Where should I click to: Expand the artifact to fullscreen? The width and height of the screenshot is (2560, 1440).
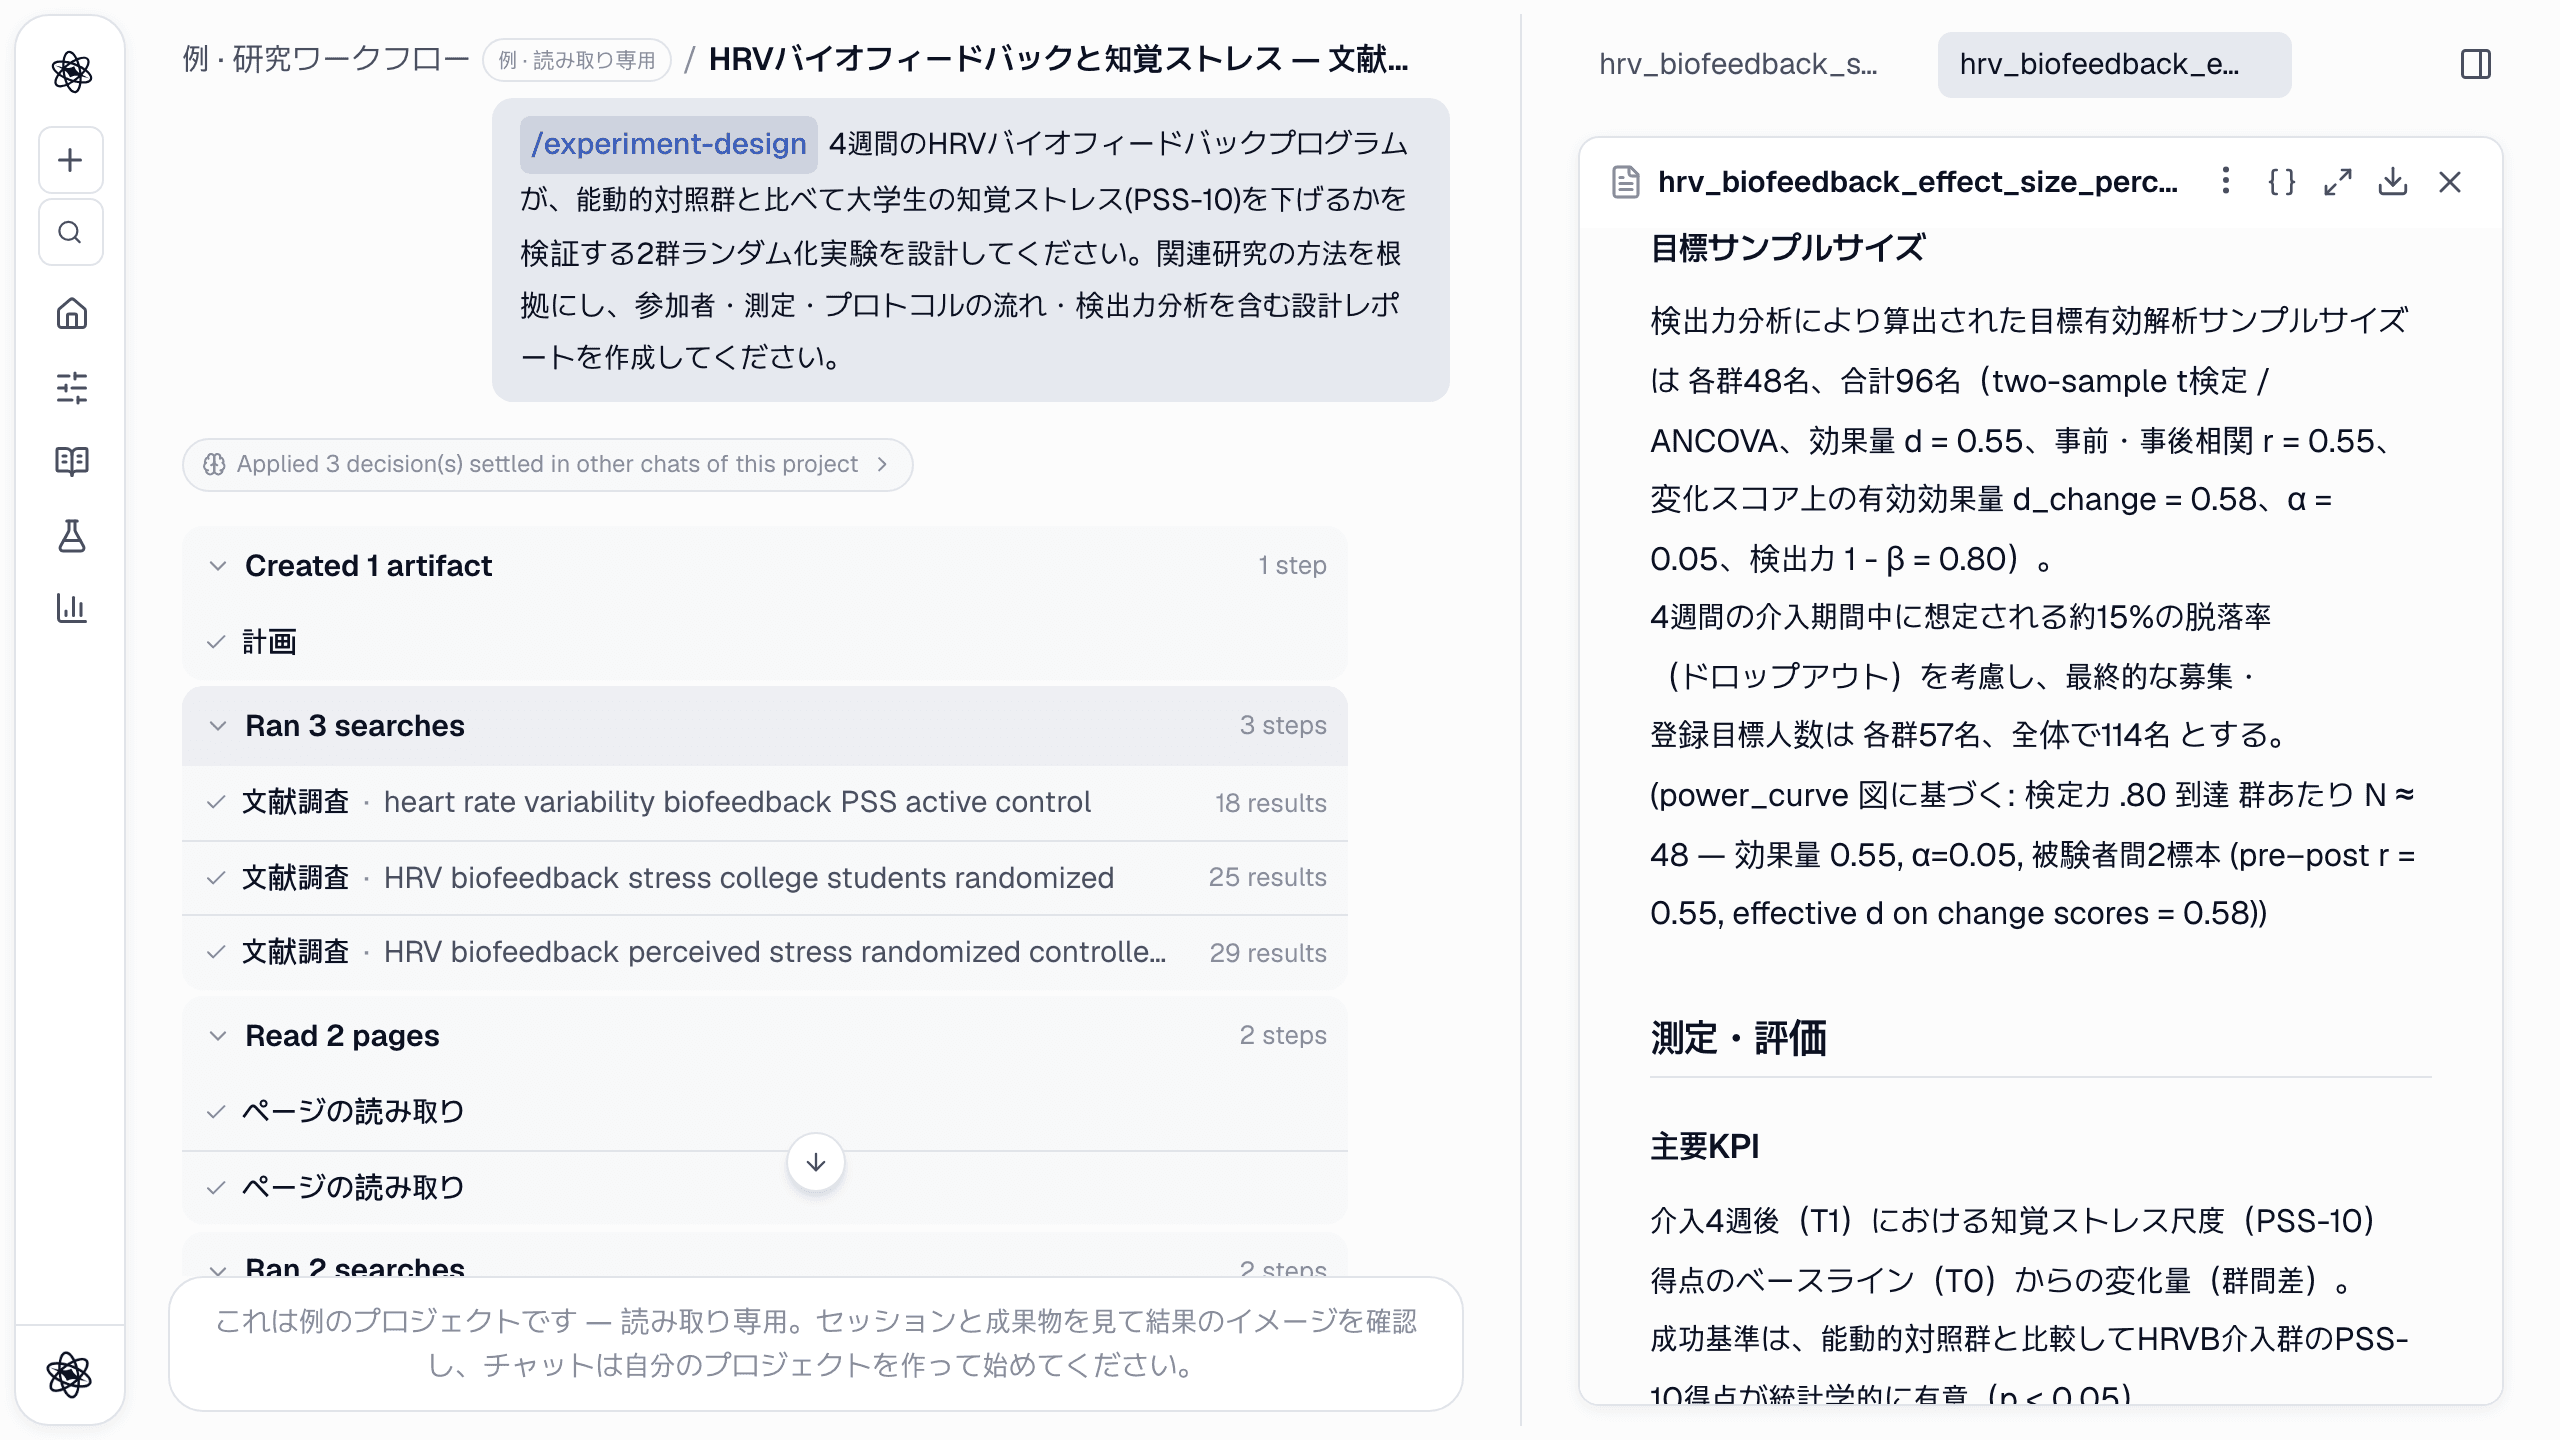[2338, 182]
